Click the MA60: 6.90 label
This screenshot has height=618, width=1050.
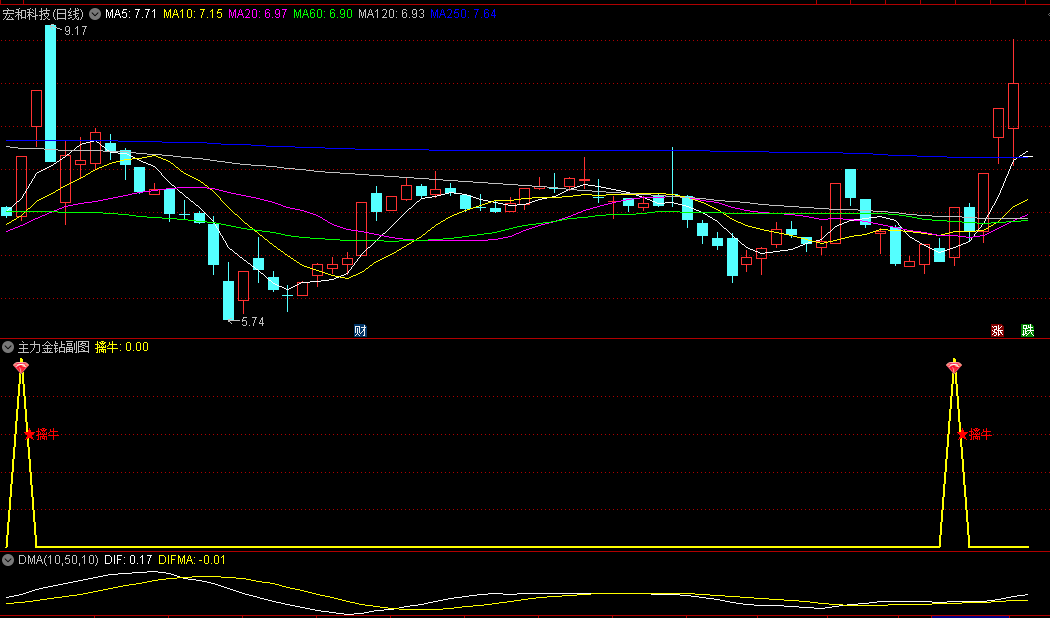[323, 13]
